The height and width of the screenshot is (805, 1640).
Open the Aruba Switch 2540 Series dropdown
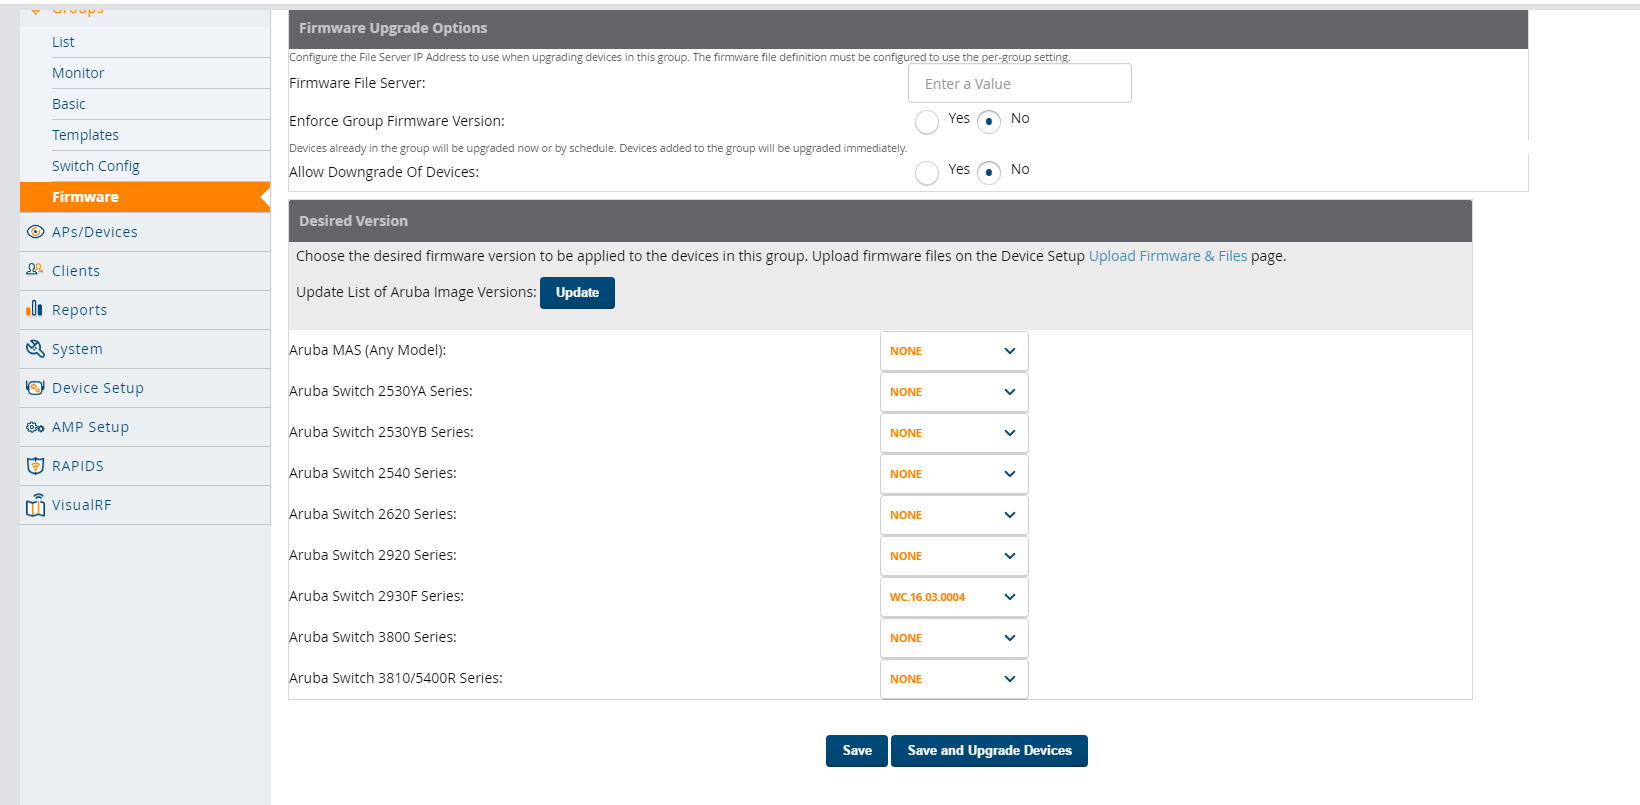click(x=954, y=474)
